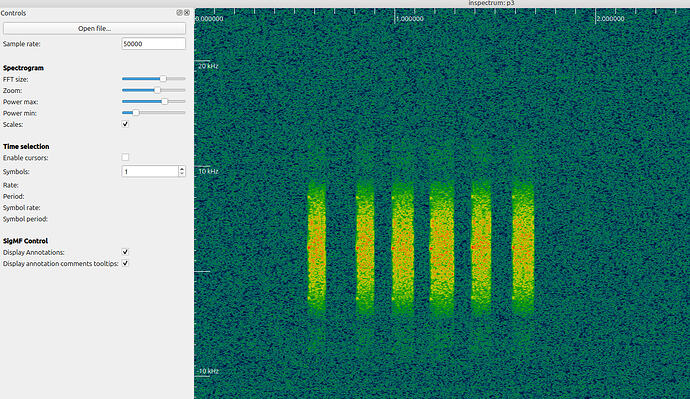Click the 1.000000 time scale label
The width and height of the screenshot is (690, 399).
[410, 19]
